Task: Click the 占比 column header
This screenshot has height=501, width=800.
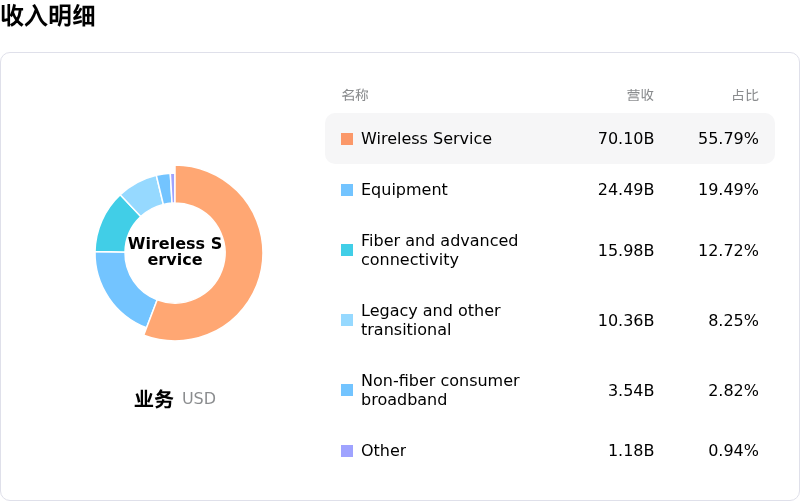Action: [x=745, y=95]
